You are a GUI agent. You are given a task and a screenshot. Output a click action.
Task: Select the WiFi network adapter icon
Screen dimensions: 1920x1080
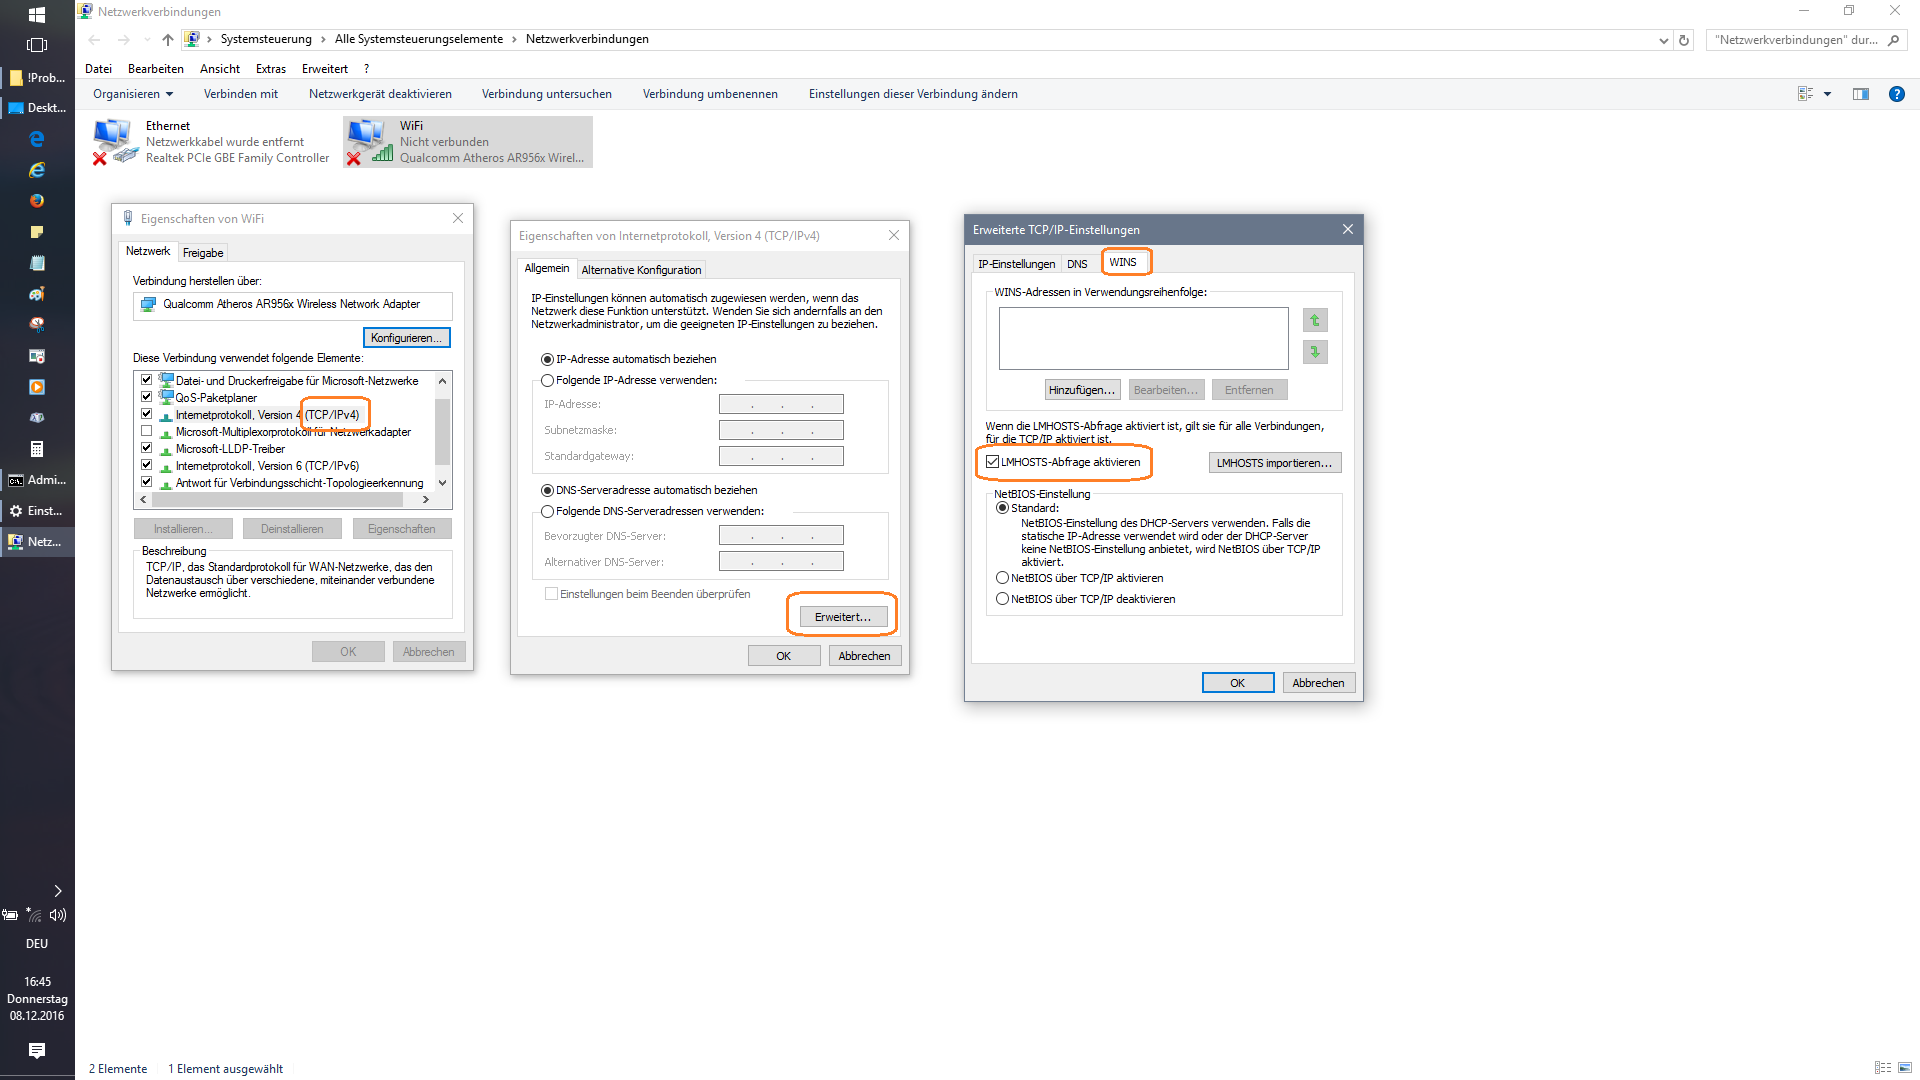click(x=369, y=141)
